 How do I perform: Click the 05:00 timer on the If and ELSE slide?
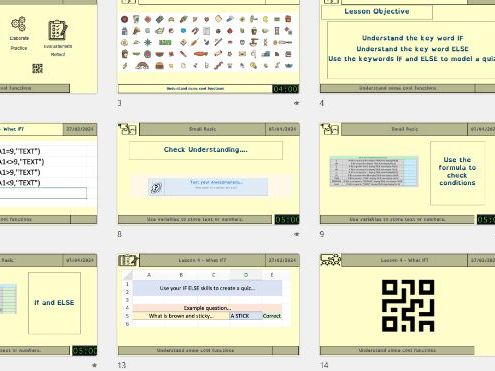tap(85, 351)
